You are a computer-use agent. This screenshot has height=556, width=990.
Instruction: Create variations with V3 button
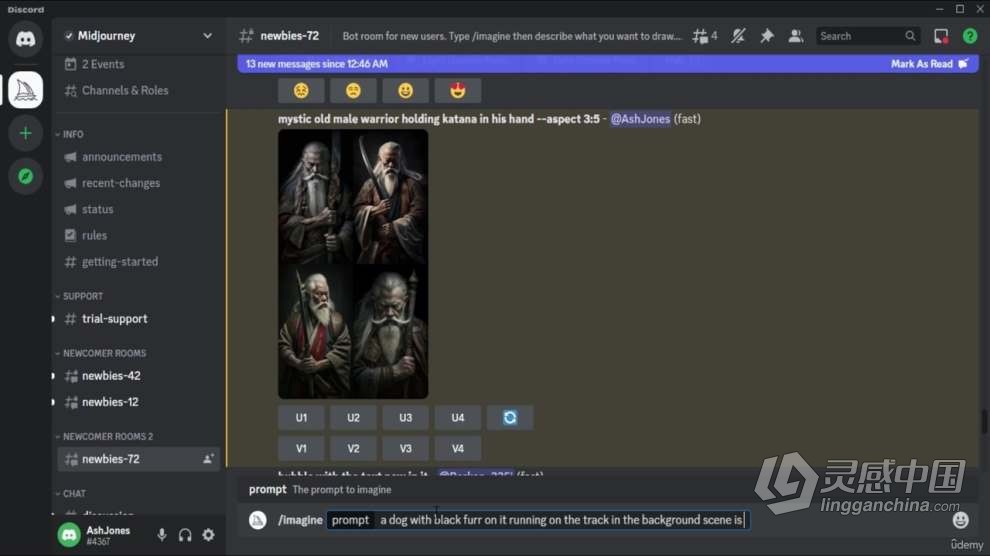tap(405, 449)
